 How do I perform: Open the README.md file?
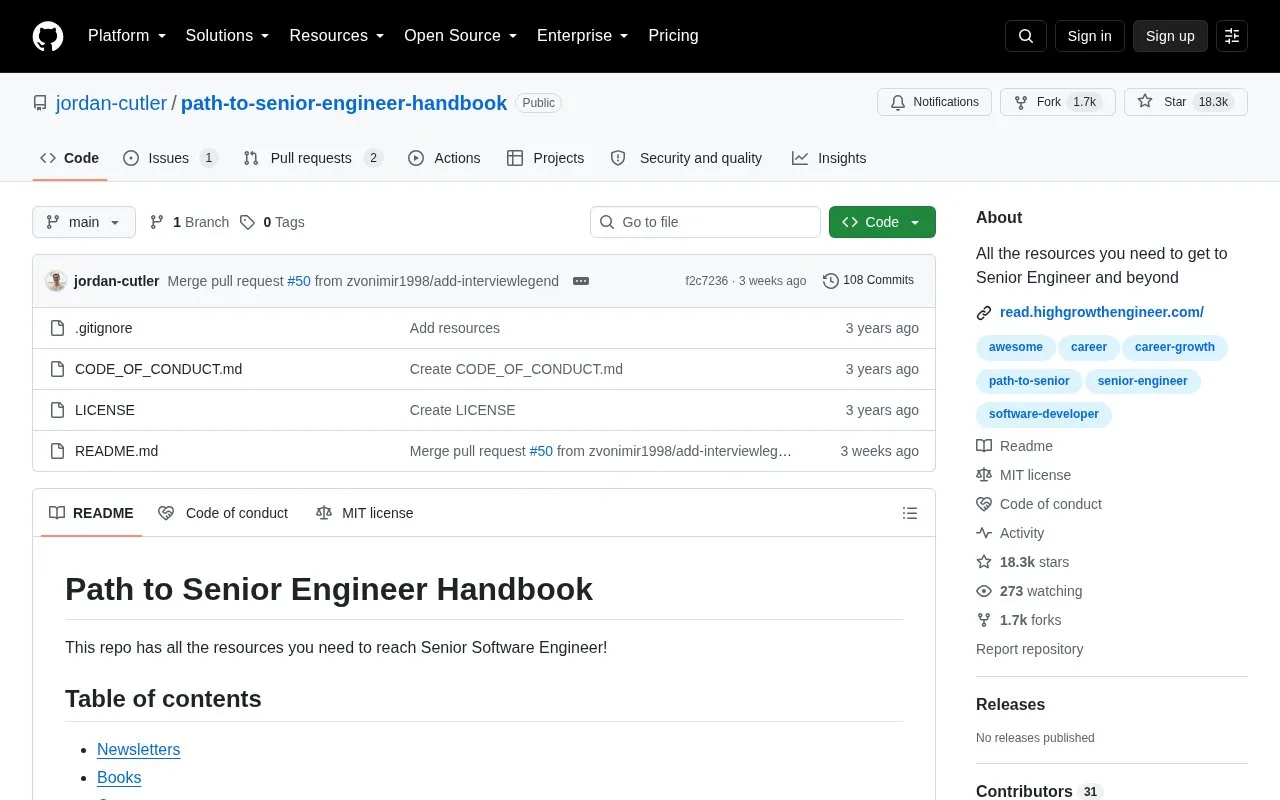(116, 451)
